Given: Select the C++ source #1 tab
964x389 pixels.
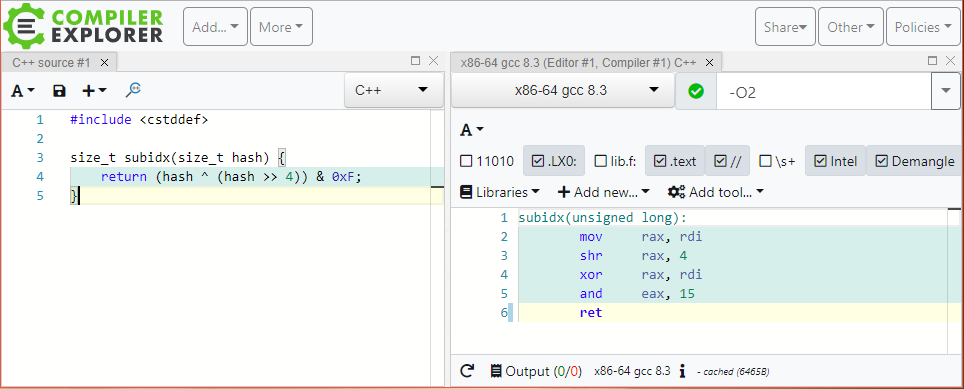Looking at the screenshot, I should [51, 62].
